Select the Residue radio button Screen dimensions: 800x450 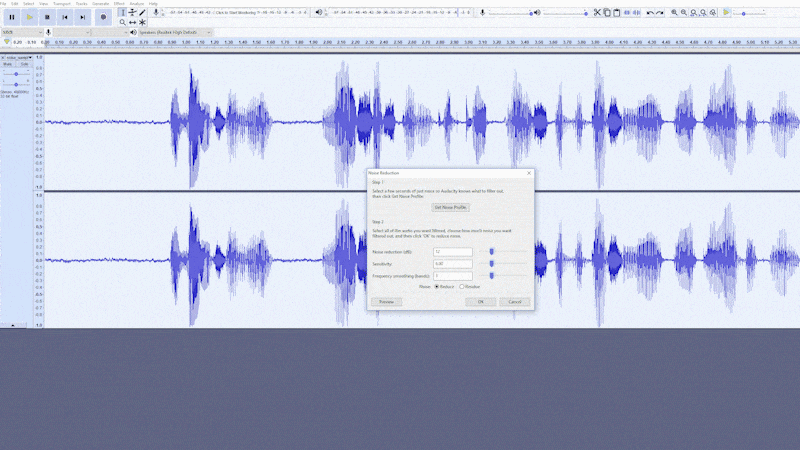click(x=462, y=287)
